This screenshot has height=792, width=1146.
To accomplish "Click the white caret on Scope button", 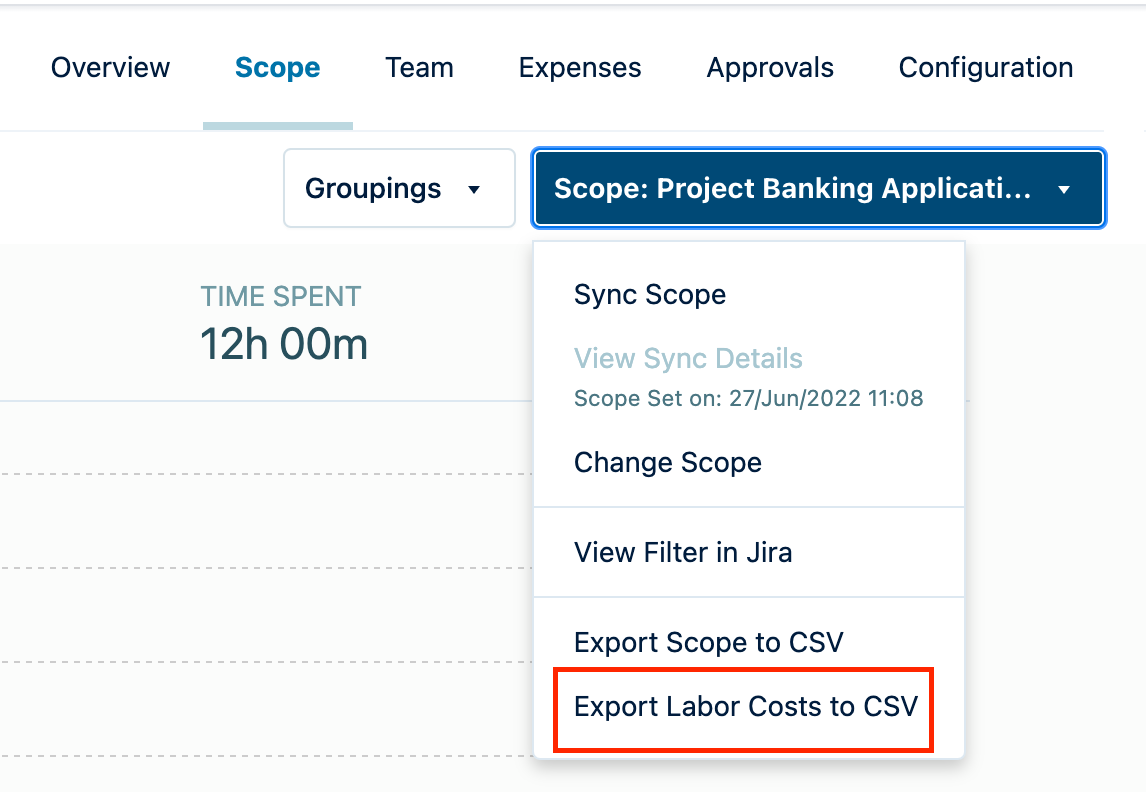I will point(1064,190).
